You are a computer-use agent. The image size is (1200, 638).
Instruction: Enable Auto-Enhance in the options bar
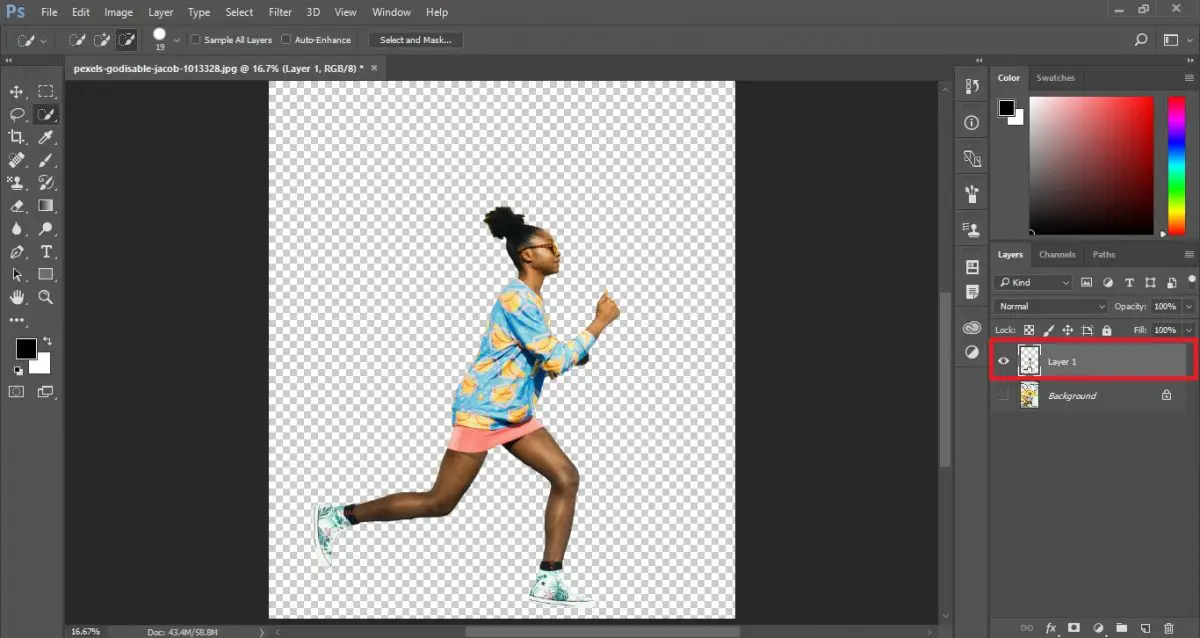(x=287, y=39)
